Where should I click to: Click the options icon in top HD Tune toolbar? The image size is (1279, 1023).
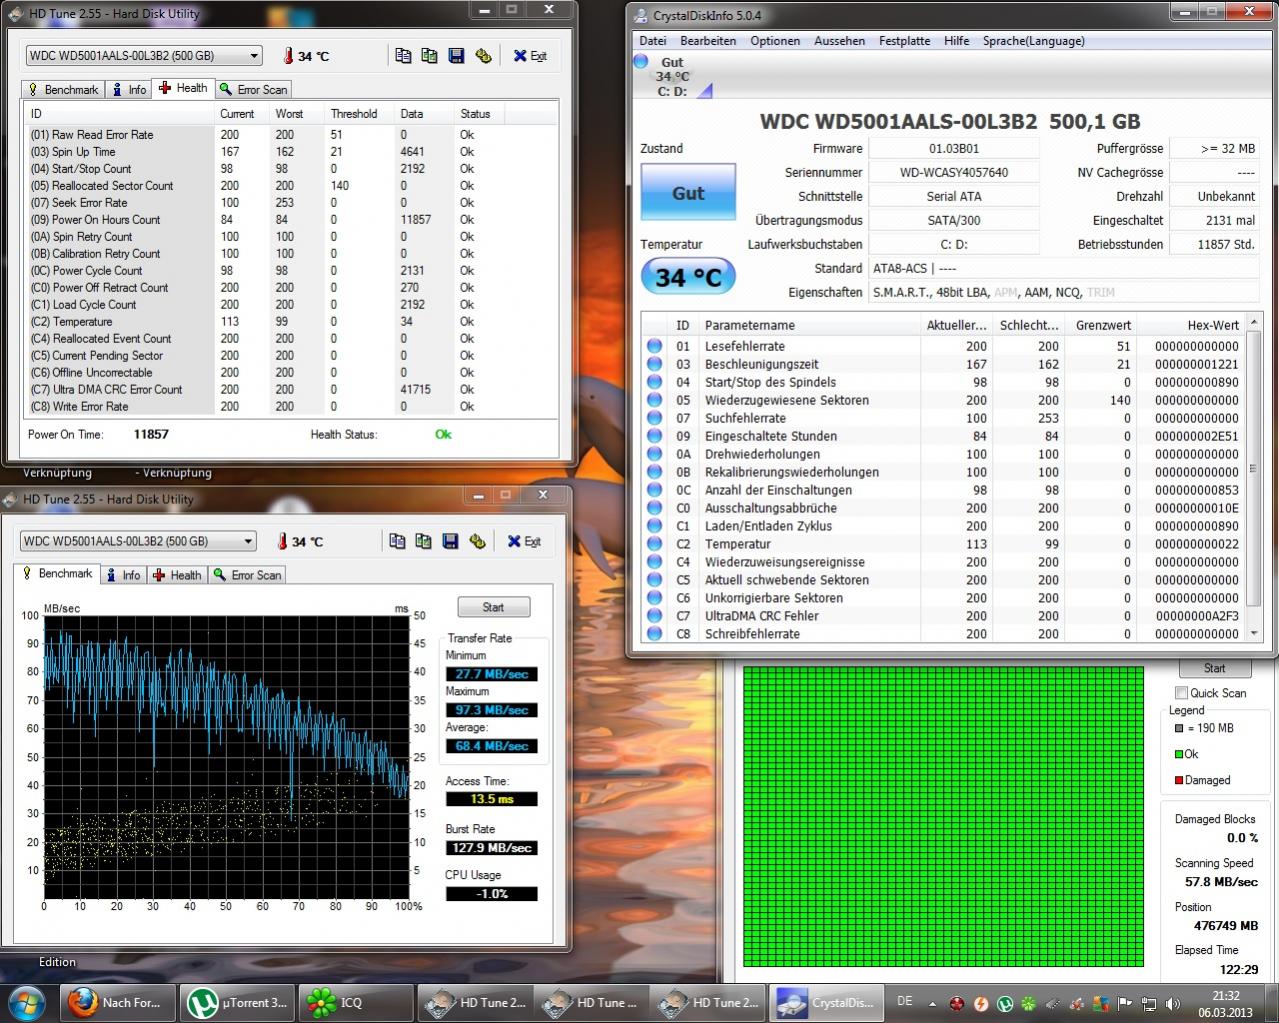483,56
